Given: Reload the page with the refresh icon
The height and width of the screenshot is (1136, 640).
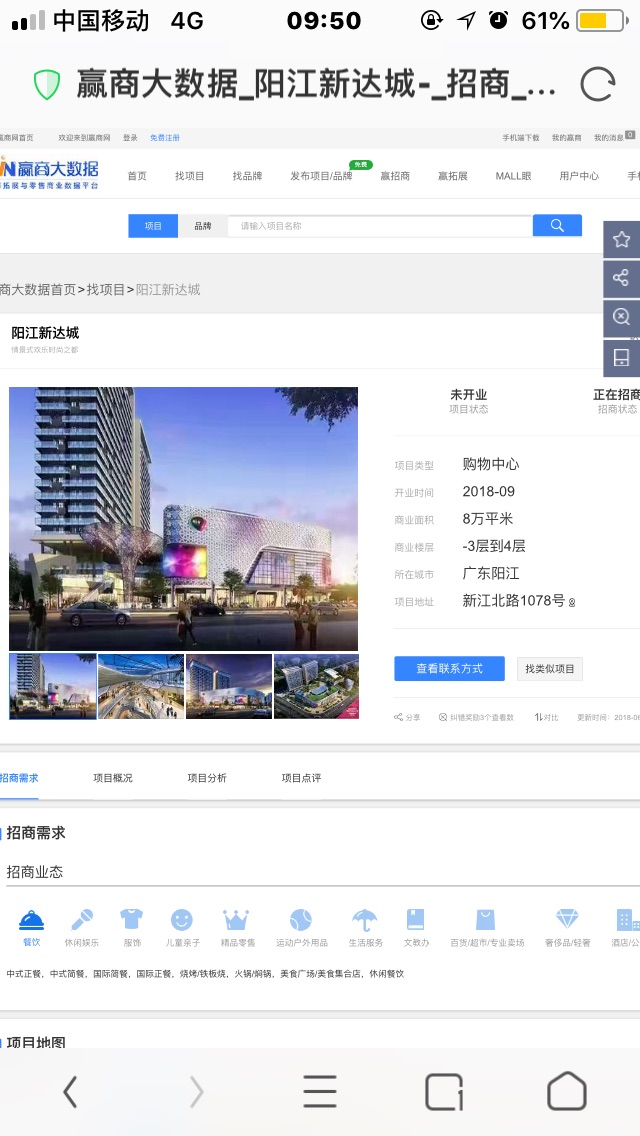Looking at the screenshot, I should [598, 85].
